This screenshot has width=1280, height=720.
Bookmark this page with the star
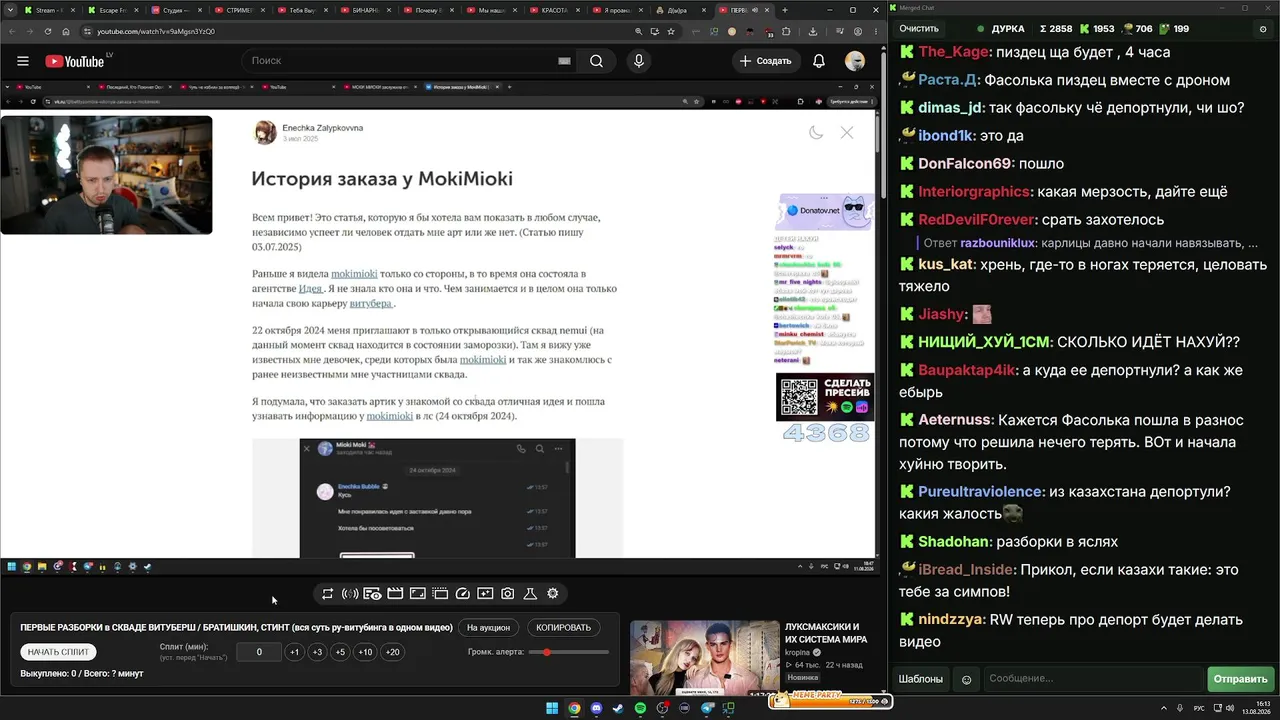pyautogui.click(x=670, y=31)
